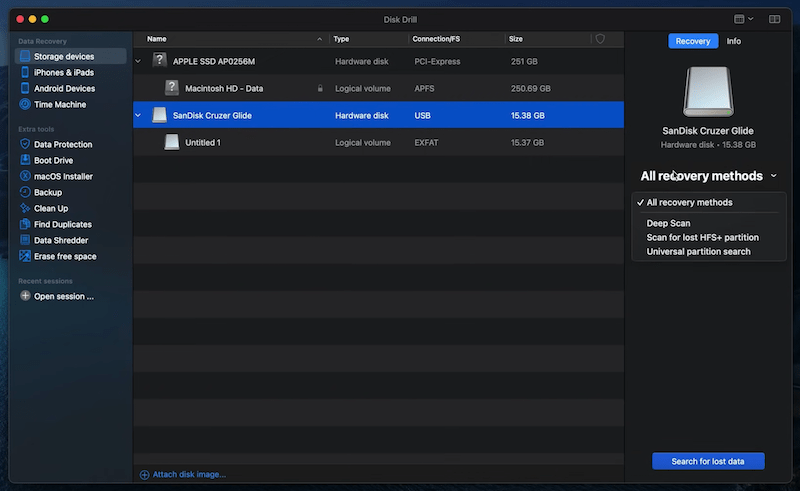Collapse the SanDisk Cruzer Glide row
The width and height of the screenshot is (800, 491).
[x=139, y=115]
